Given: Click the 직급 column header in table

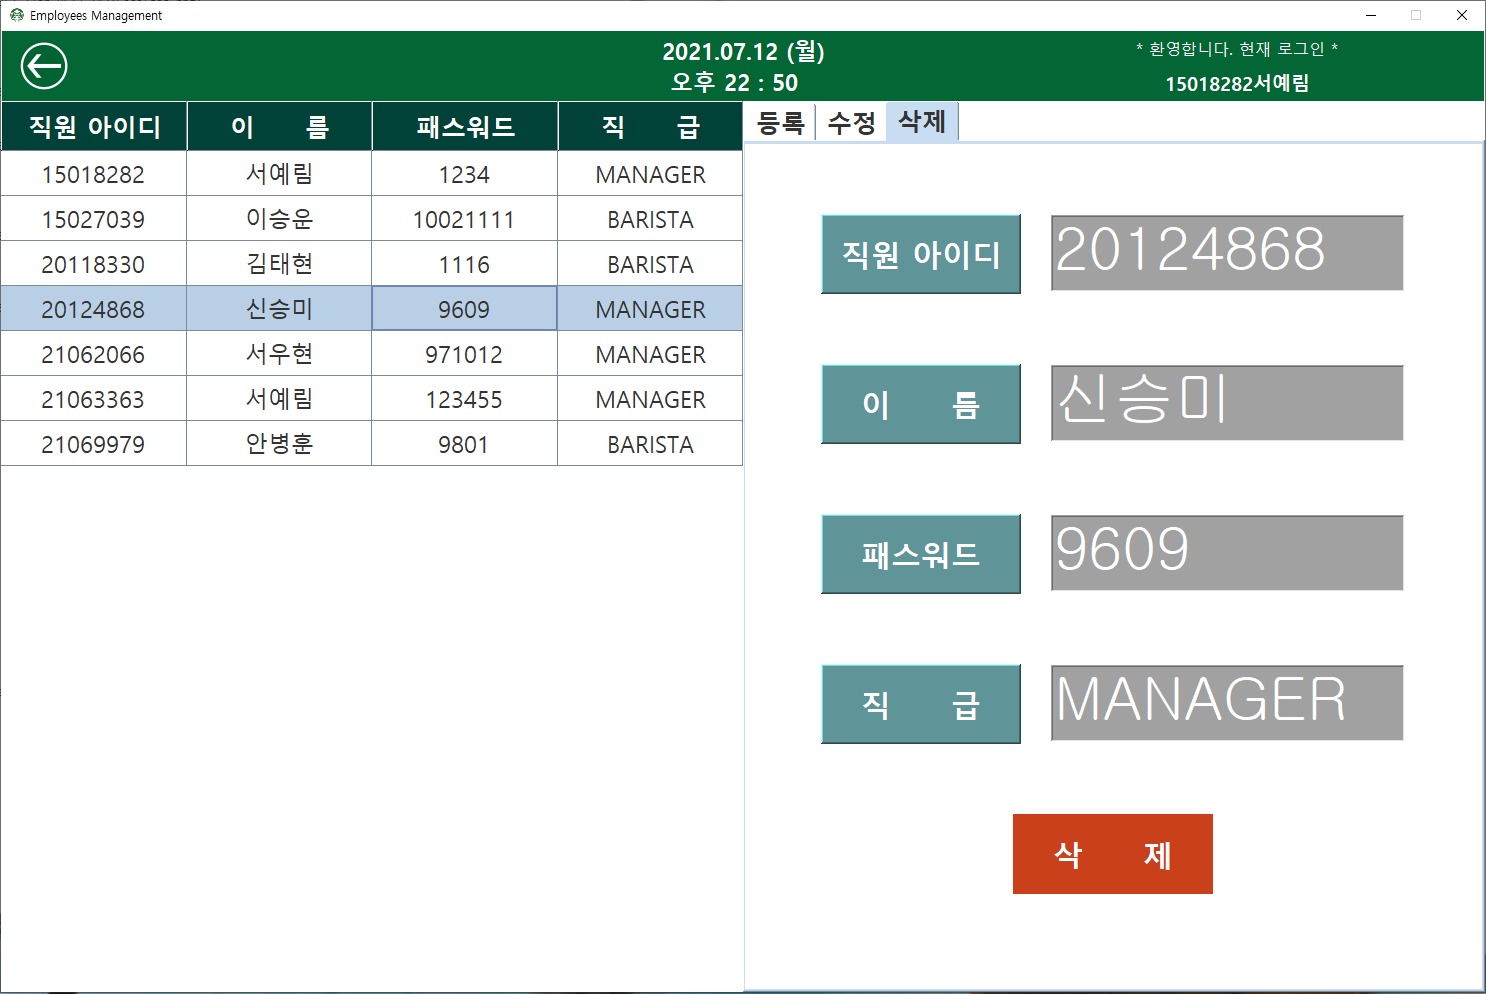Looking at the screenshot, I should pos(651,126).
